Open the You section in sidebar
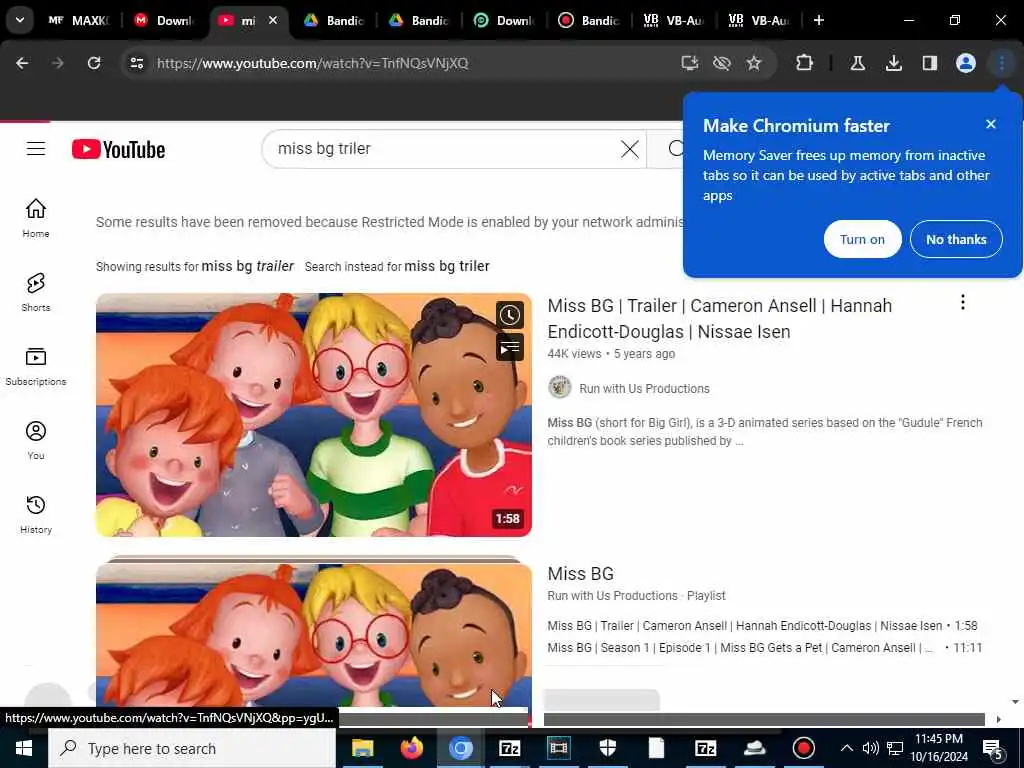 (36, 440)
